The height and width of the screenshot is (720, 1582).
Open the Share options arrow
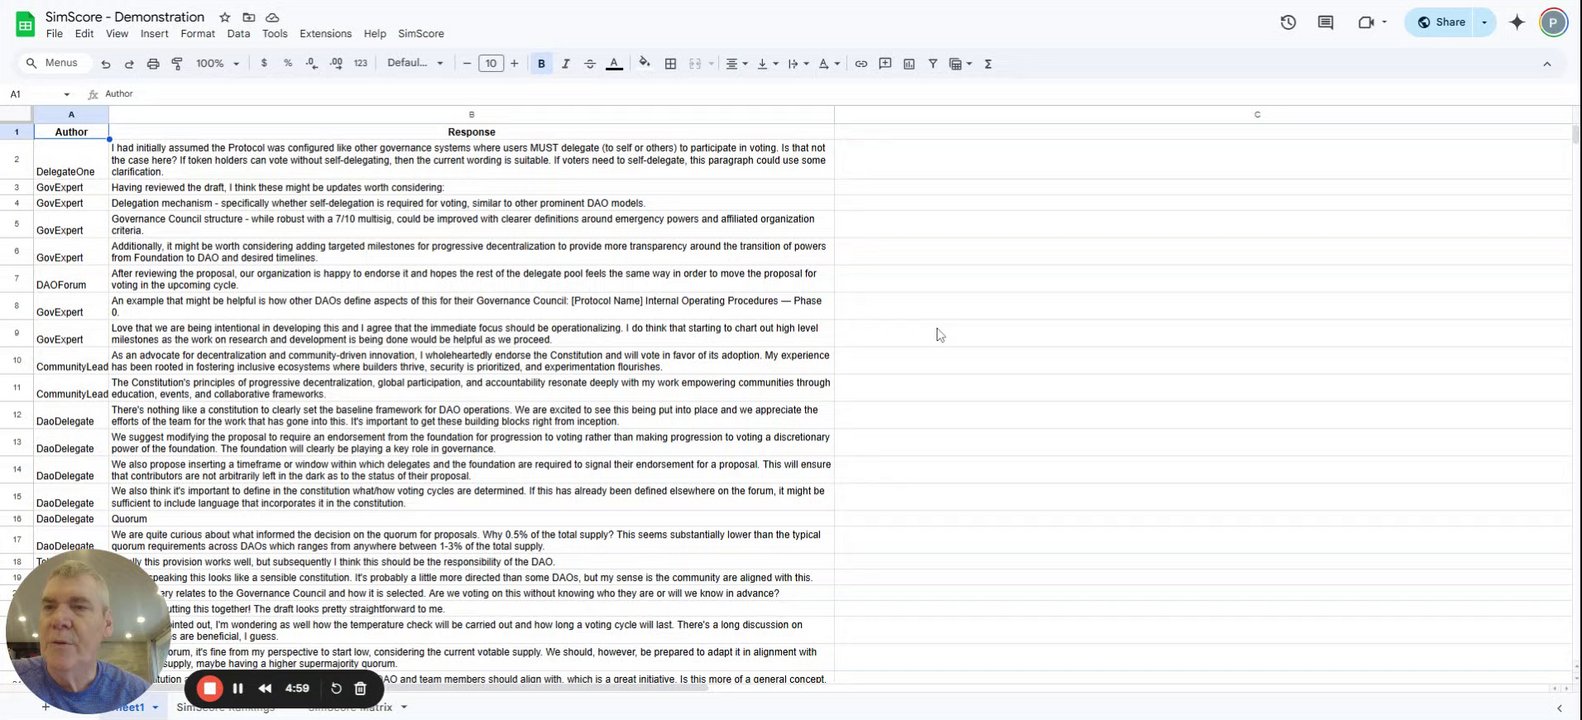point(1484,22)
